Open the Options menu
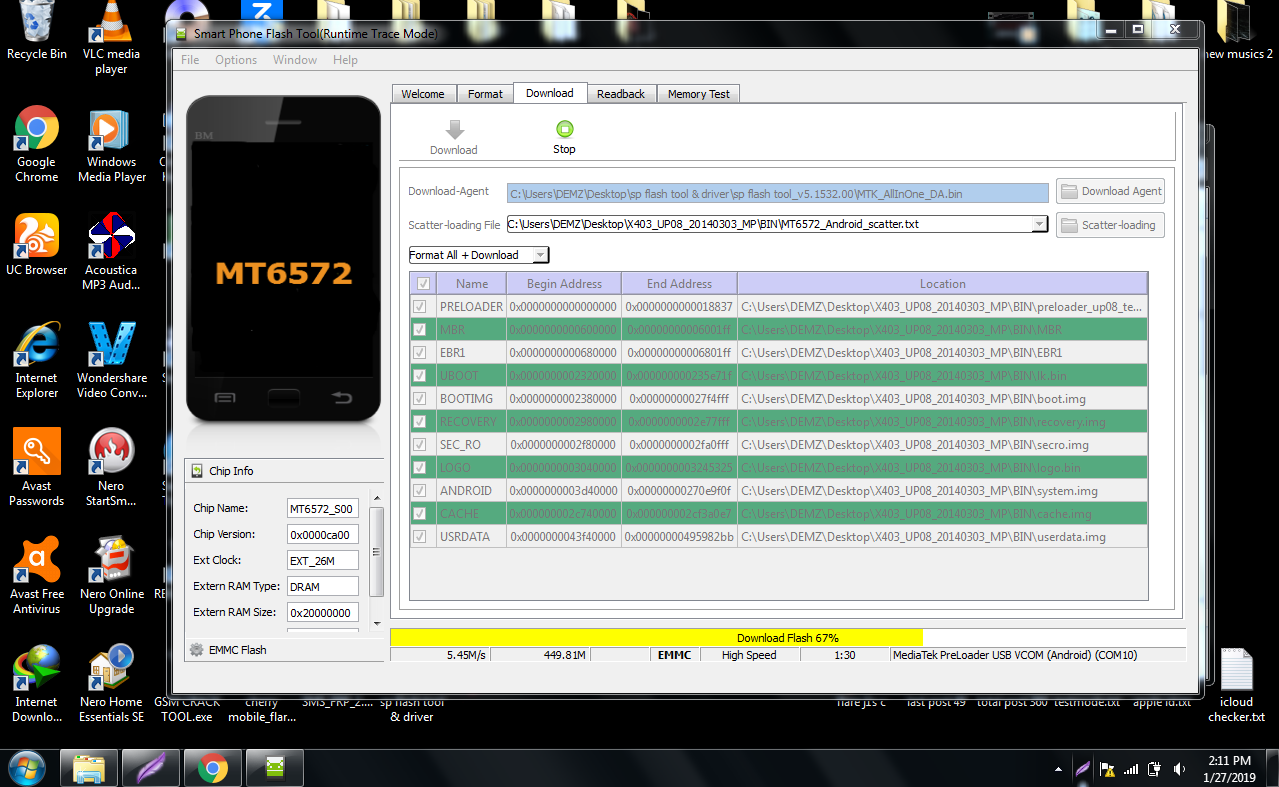The height and width of the screenshot is (787, 1279). [236, 60]
